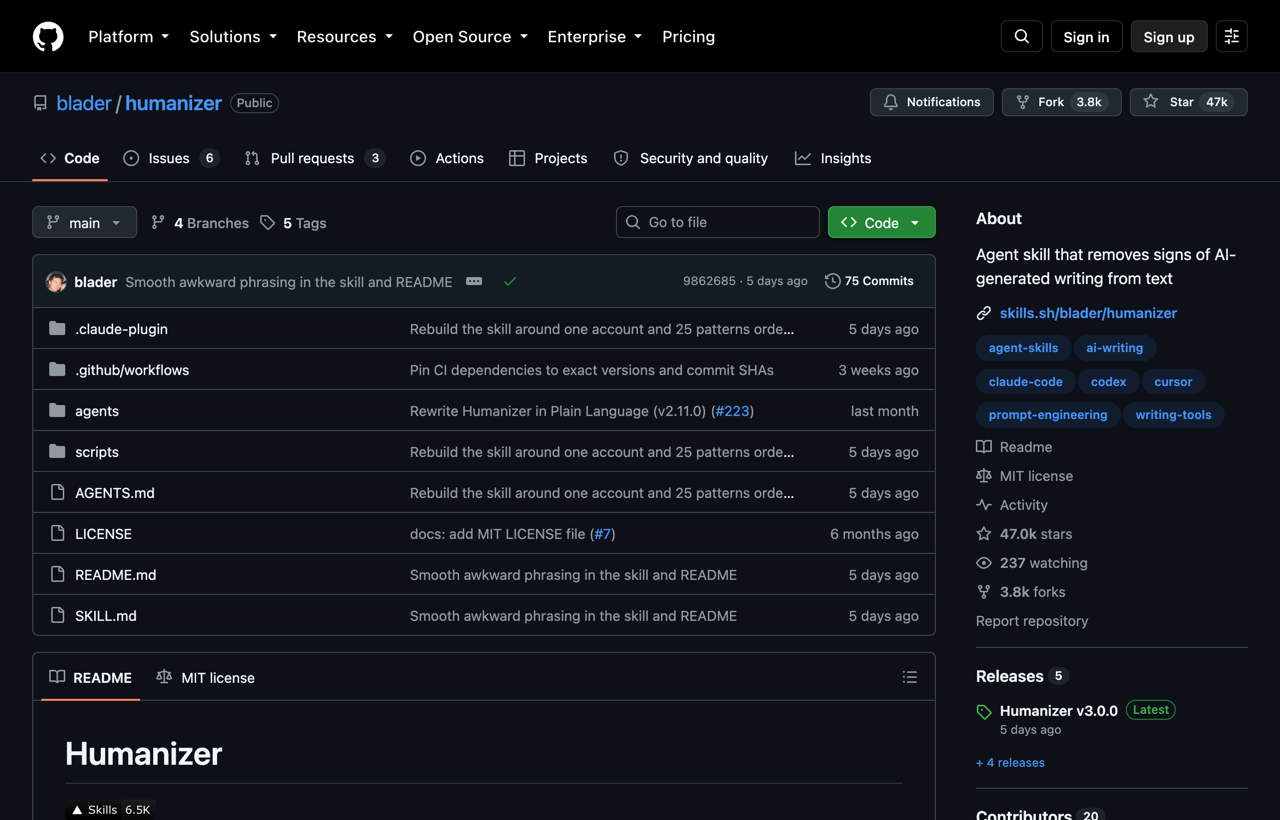View the 5 Tags link
The width and height of the screenshot is (1280, 820).
point(293,223)
